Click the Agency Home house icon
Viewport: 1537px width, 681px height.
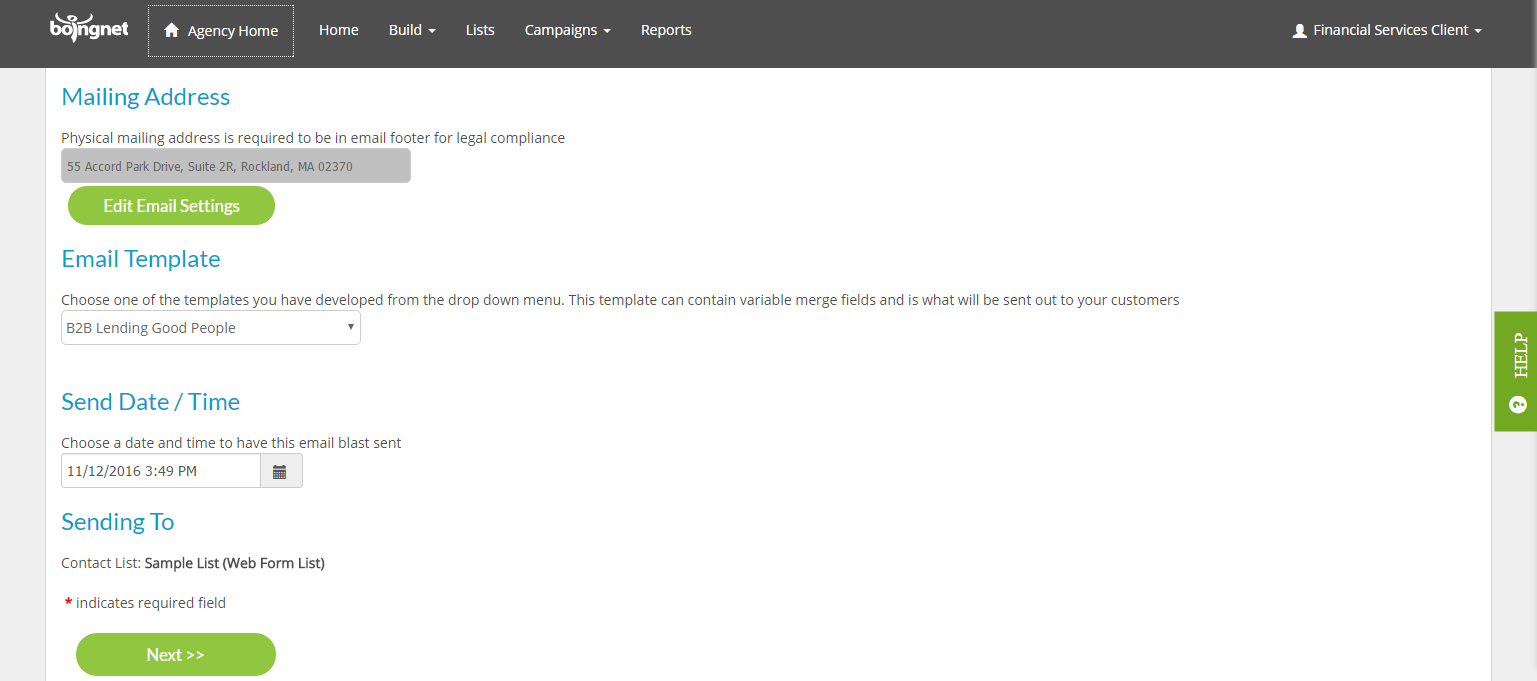171,30
